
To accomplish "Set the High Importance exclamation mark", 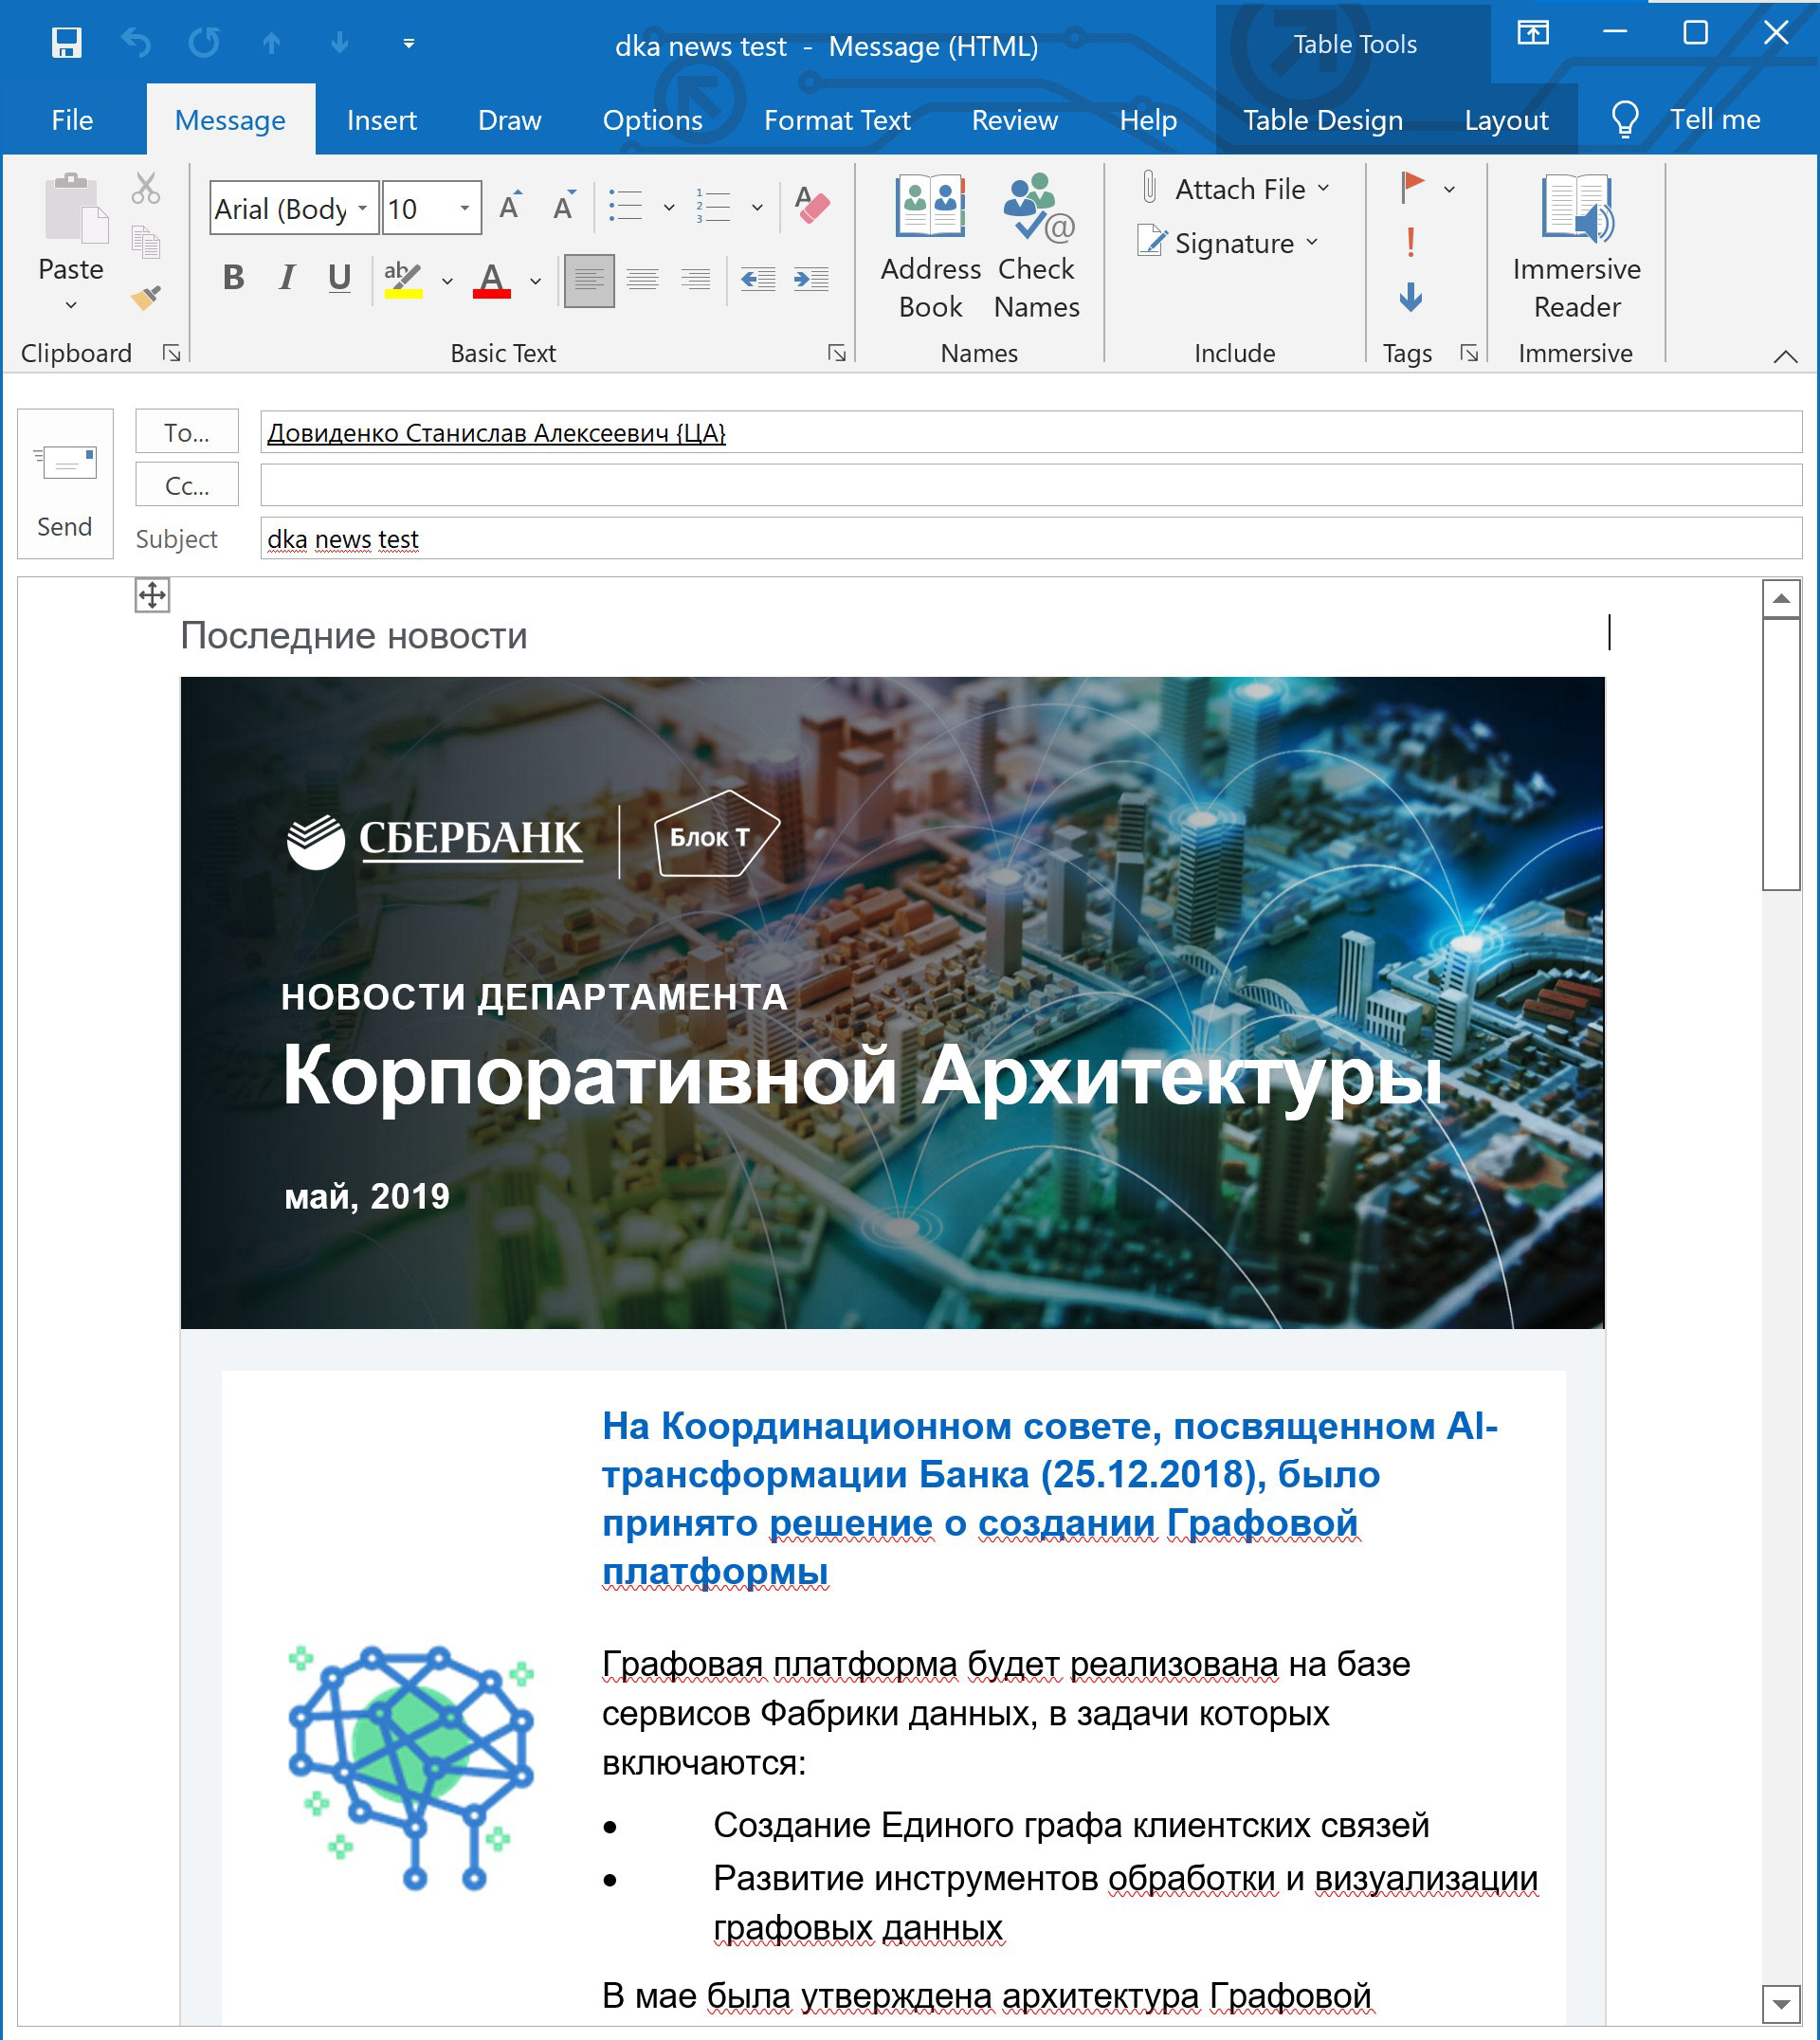I will pyautogui.click(x=1410, y=242).
